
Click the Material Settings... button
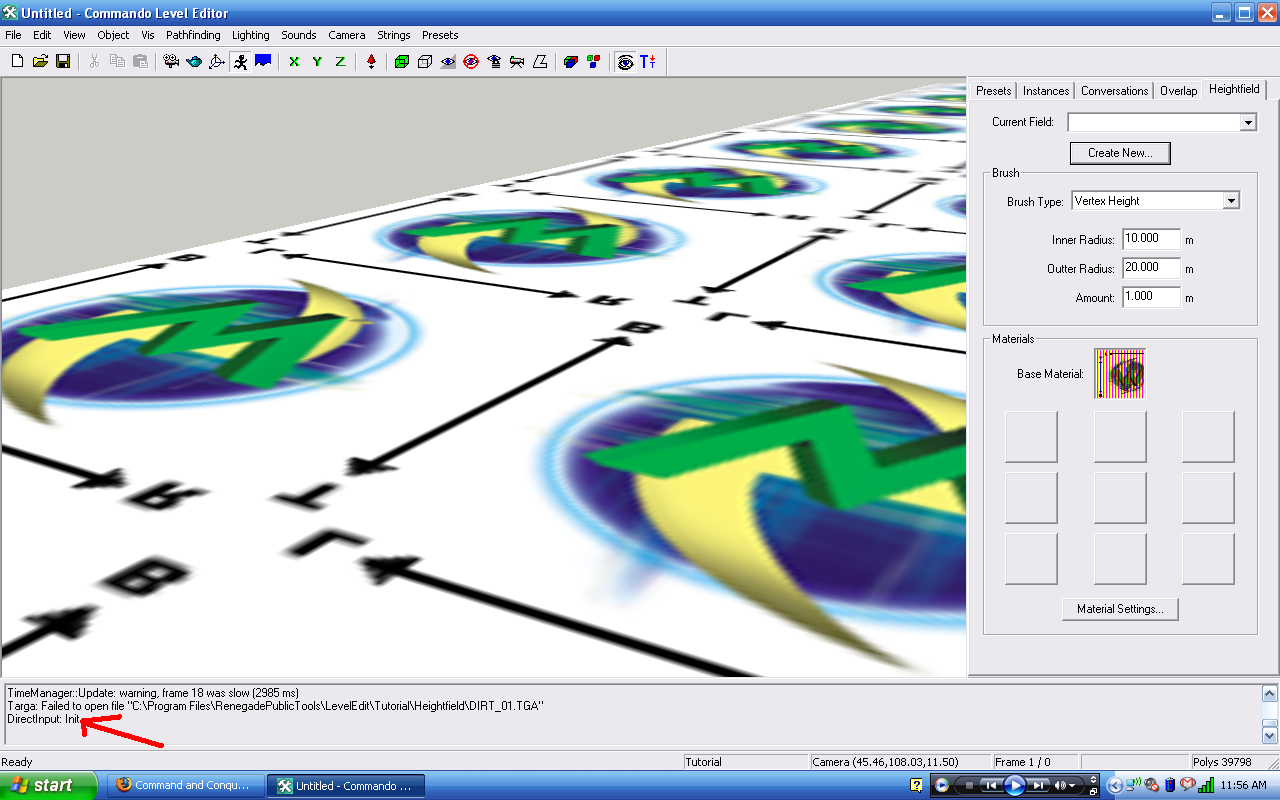tap(1120, 609)
